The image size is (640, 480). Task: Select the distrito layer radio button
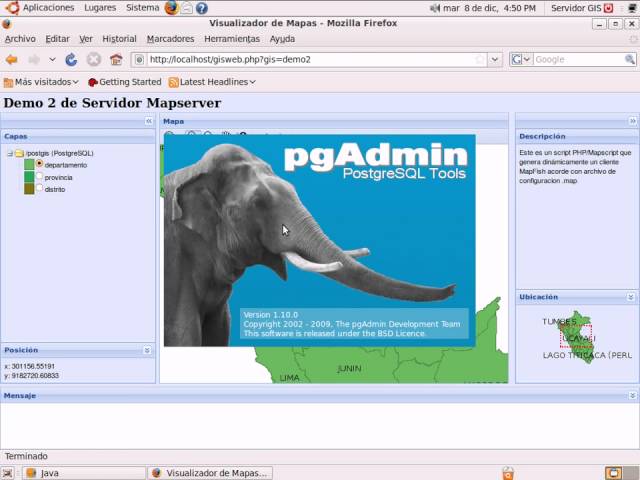39,188
